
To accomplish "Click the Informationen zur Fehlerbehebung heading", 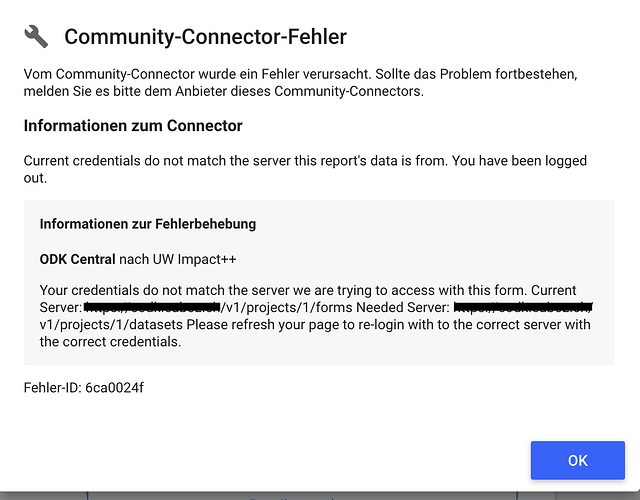I will pos(148,224).
